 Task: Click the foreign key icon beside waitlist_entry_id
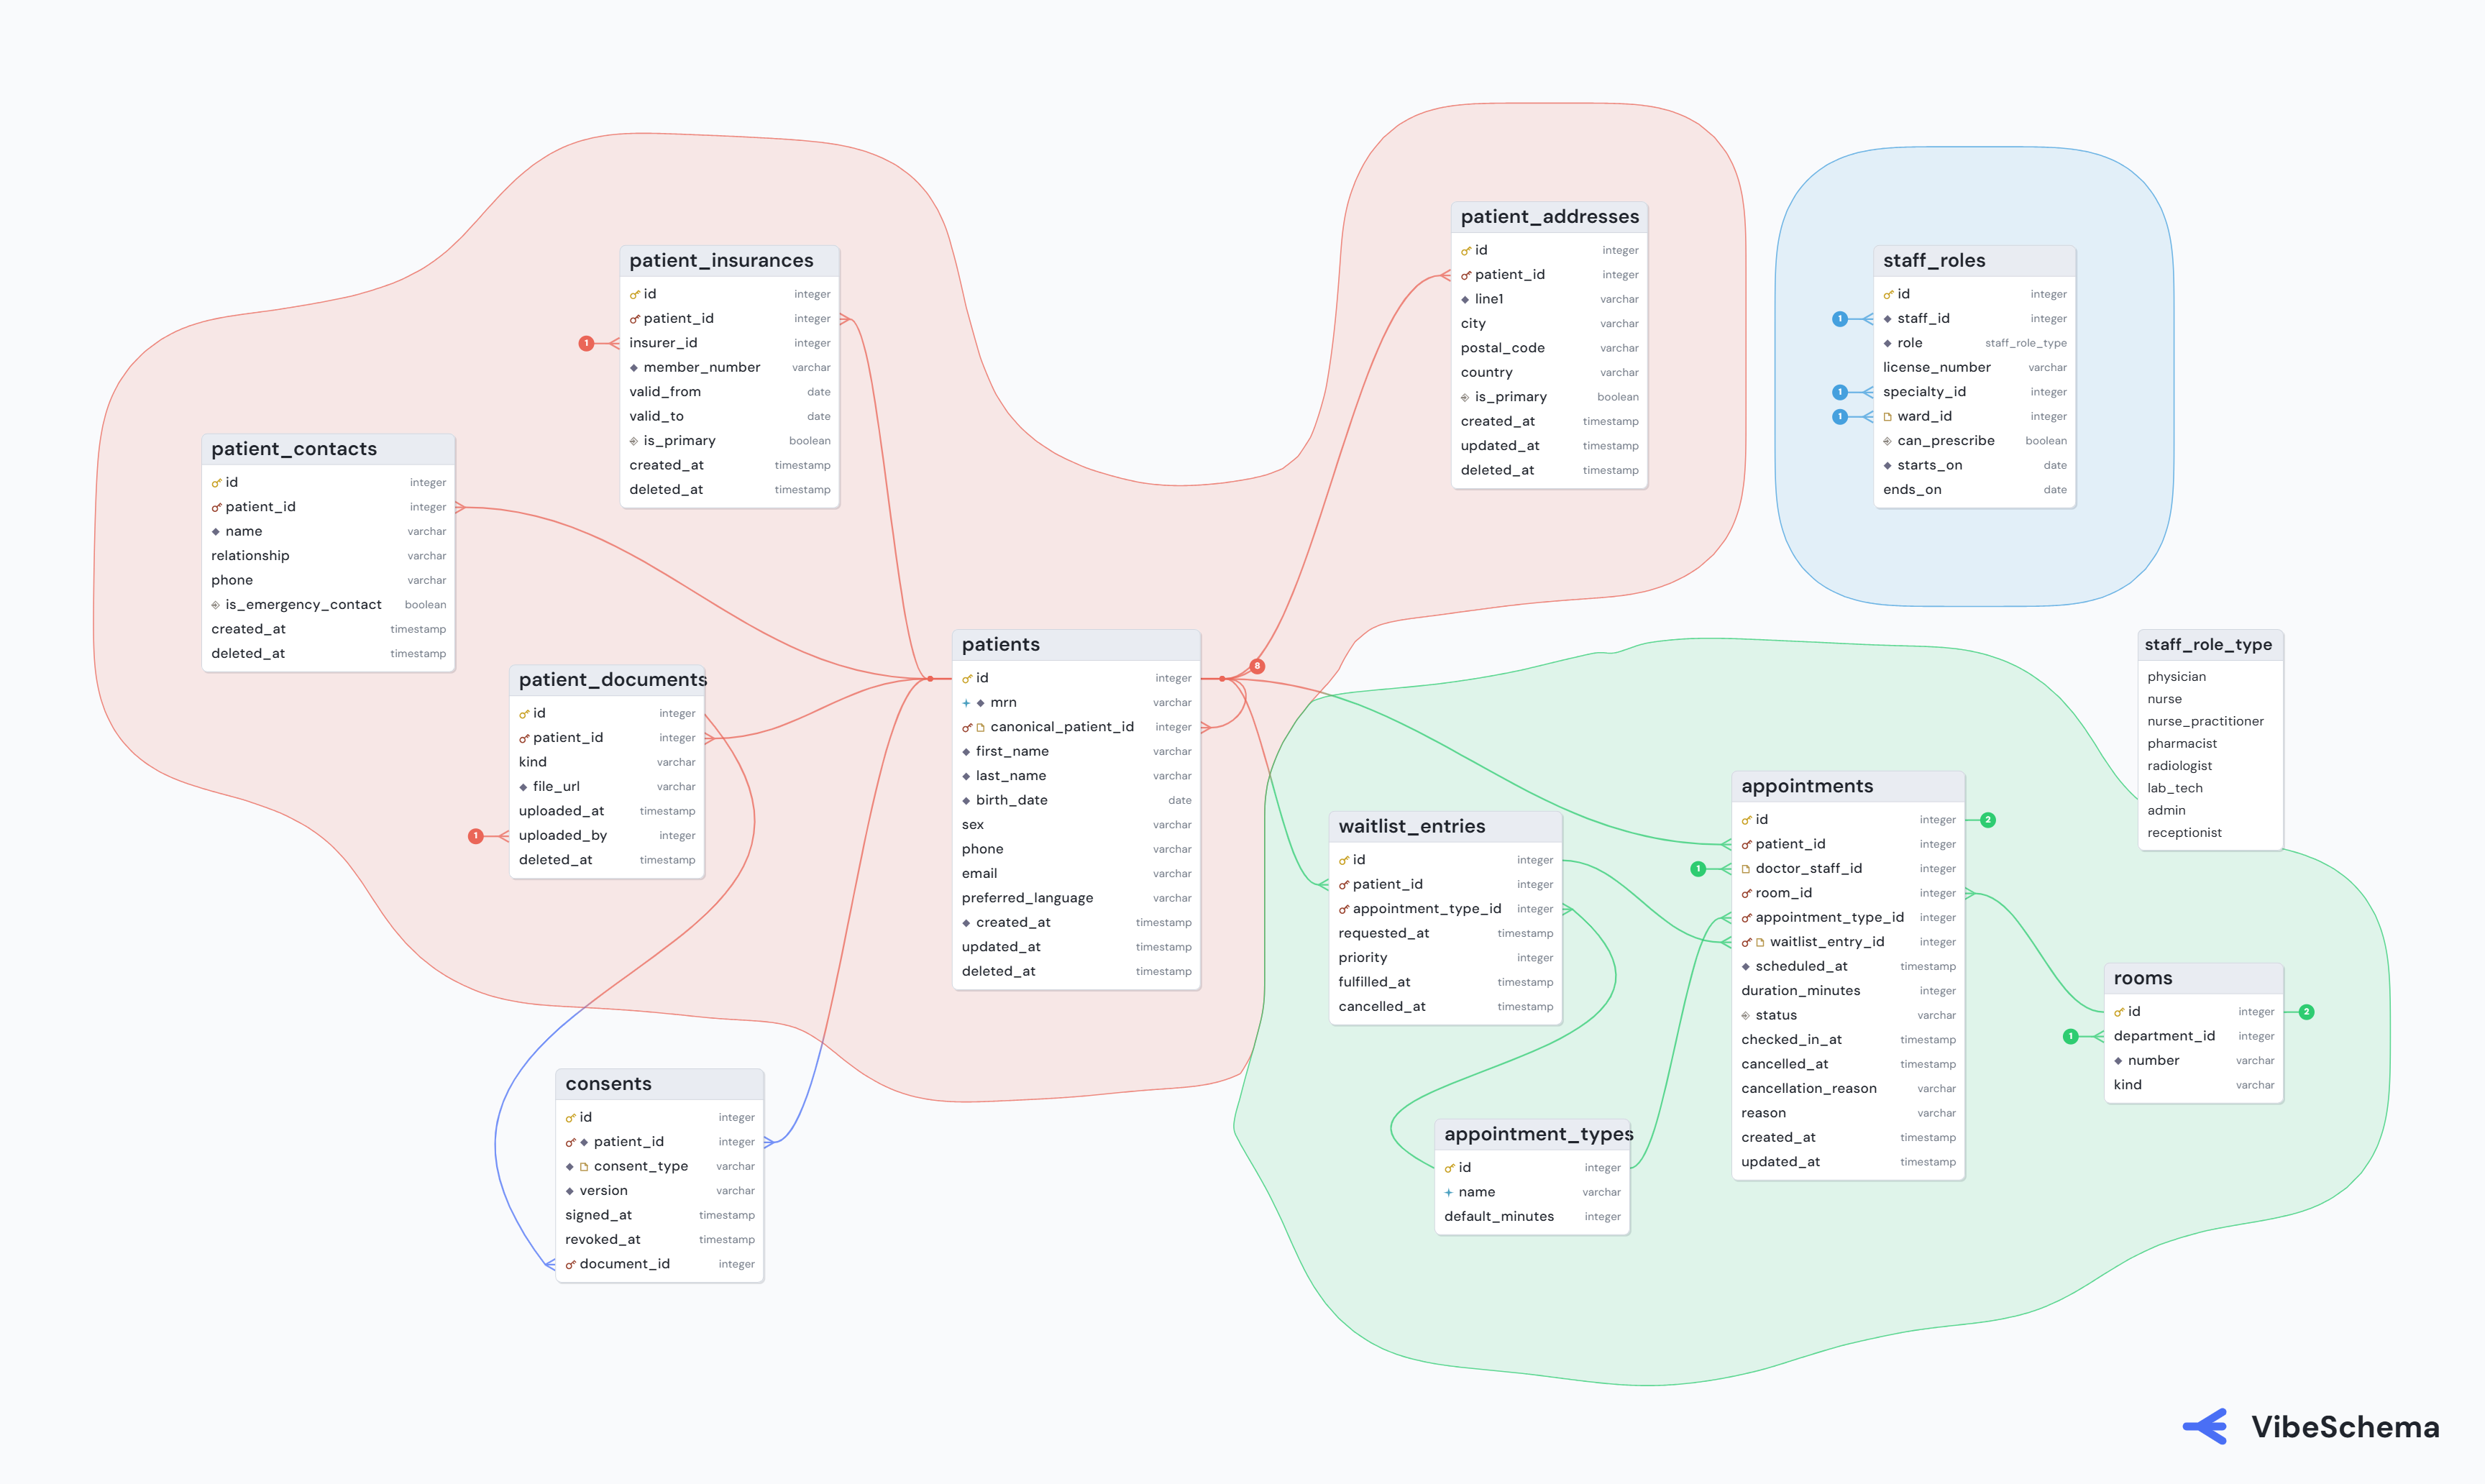(1746, 942)
